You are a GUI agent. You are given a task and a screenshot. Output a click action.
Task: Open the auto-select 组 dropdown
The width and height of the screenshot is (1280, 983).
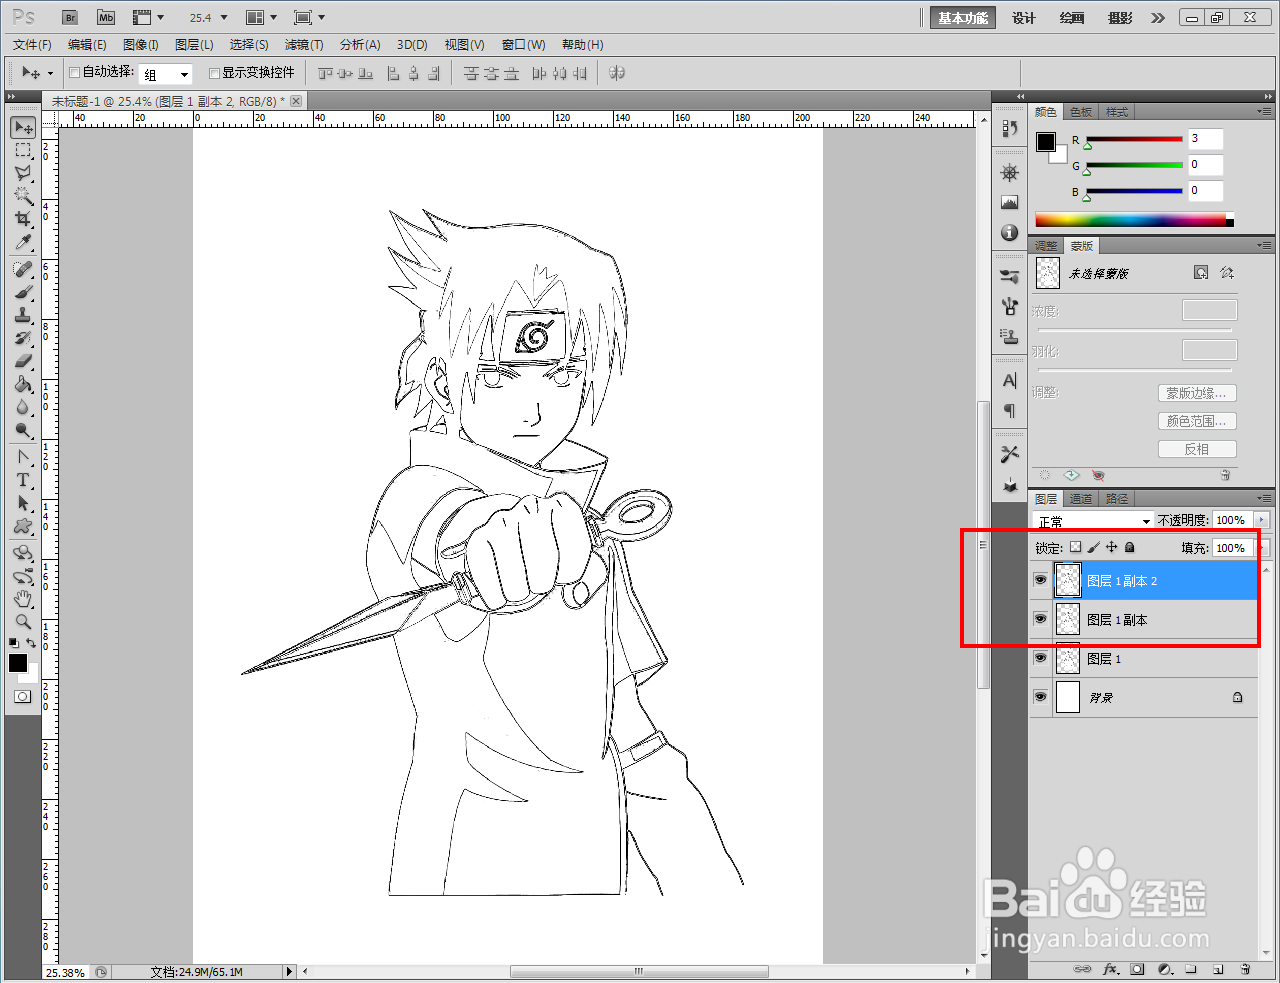[x=165, y=74]
